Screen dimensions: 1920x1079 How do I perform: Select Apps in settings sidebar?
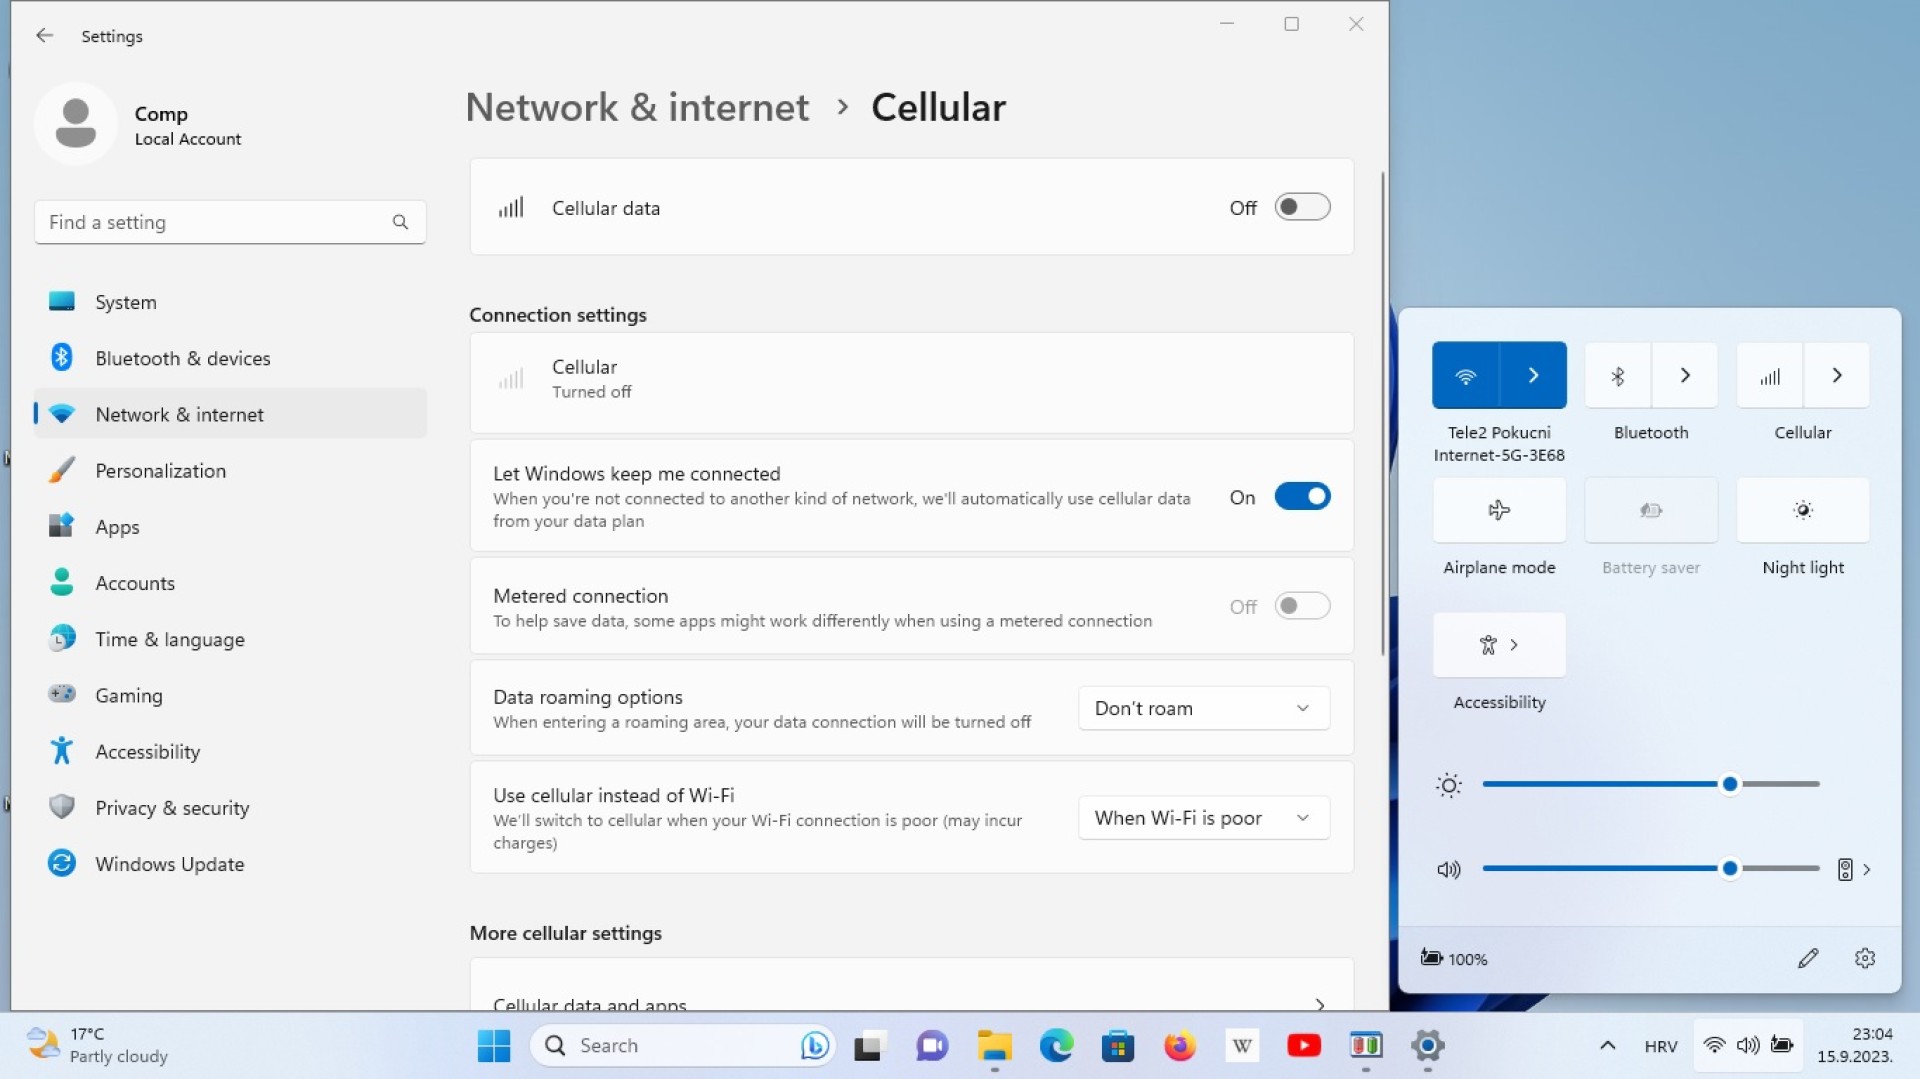230,527
